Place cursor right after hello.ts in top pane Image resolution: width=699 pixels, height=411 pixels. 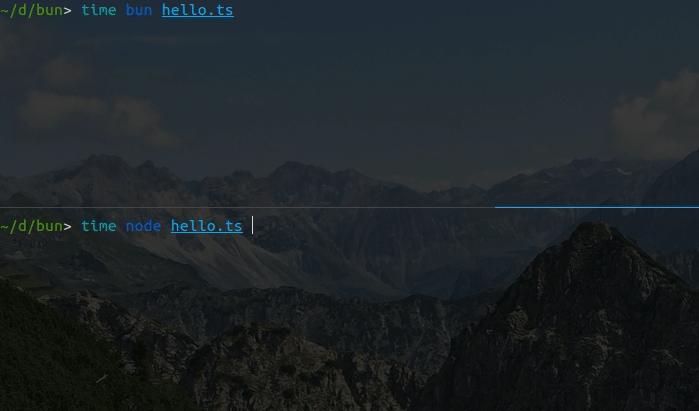tap(235, 10)
